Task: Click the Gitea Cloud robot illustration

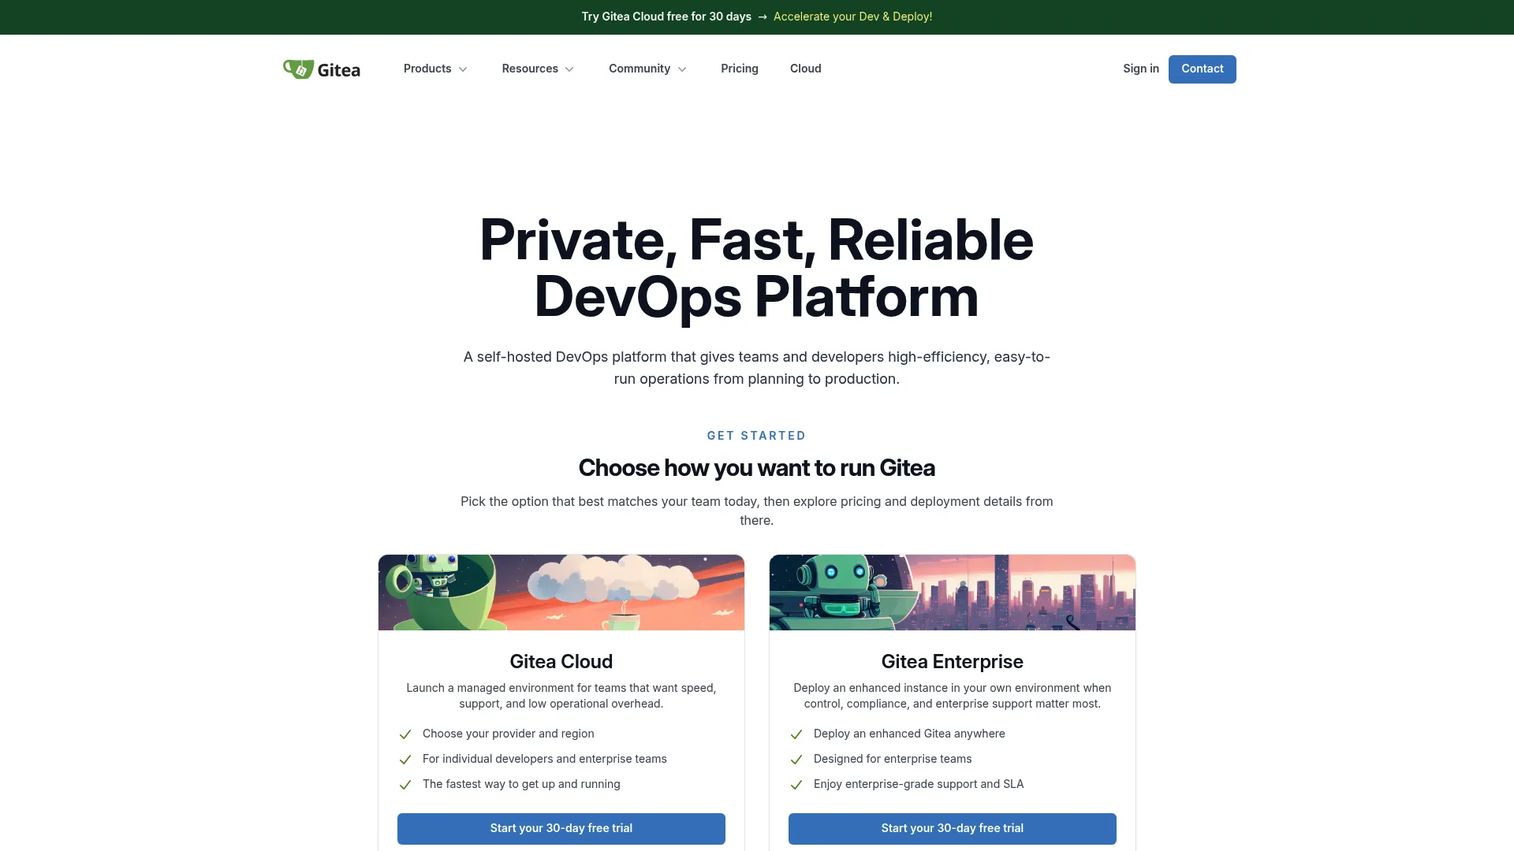Action: [561, 592]
